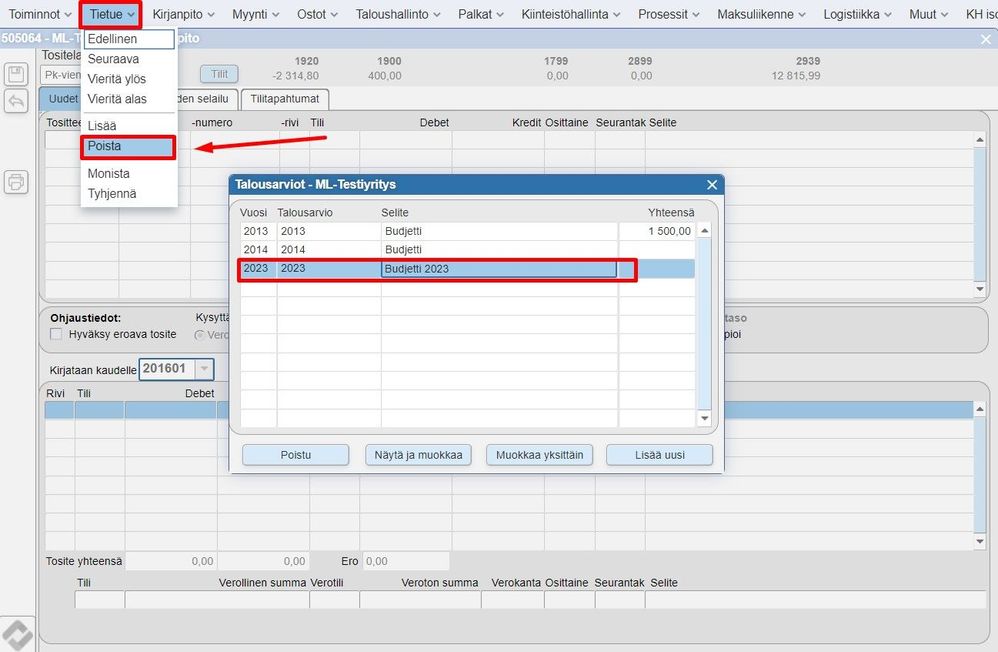The height and width of the screenshot is (652, 998).
Task: Expand the Toiminnot menu
Action: (x=39, y=14)
